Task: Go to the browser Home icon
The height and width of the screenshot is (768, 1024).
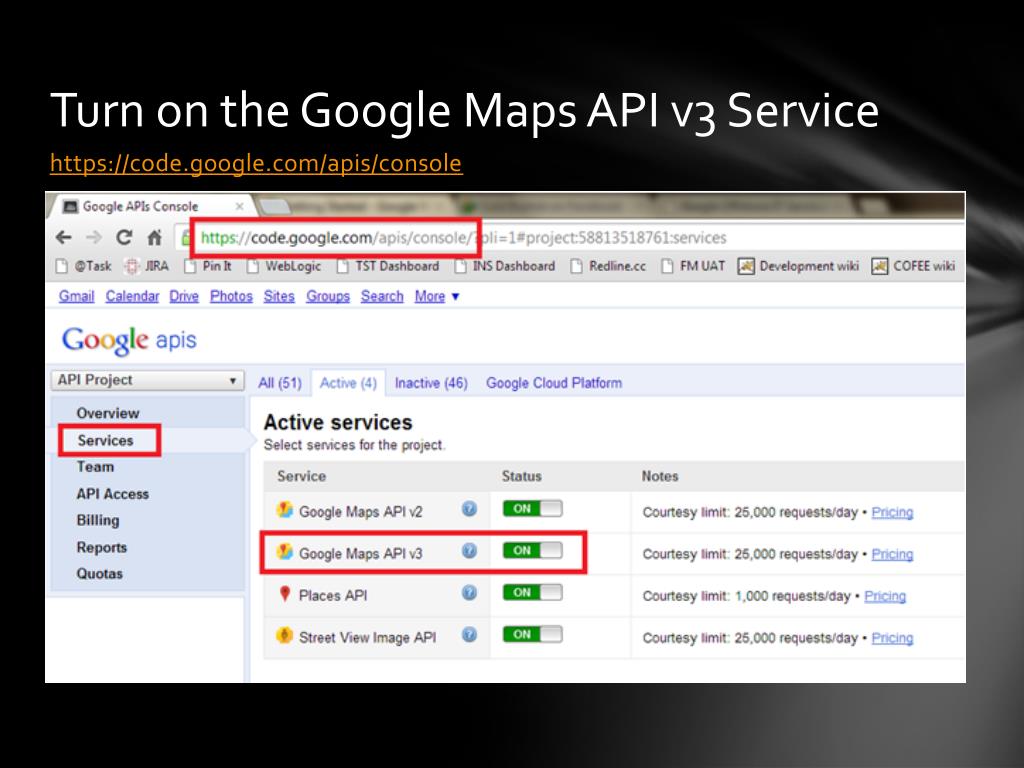Action: (x=154, y=238)
